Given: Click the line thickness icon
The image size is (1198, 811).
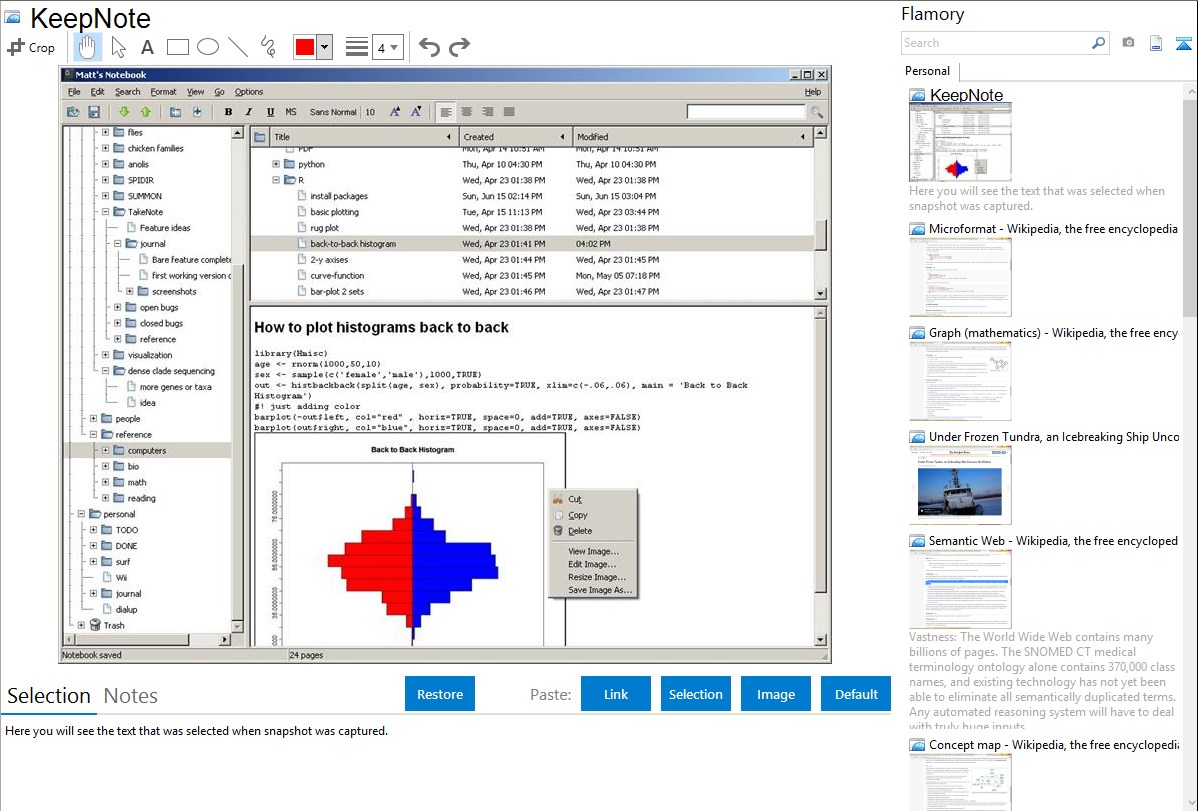Looking at the screenshot, I should click(356, 47).
